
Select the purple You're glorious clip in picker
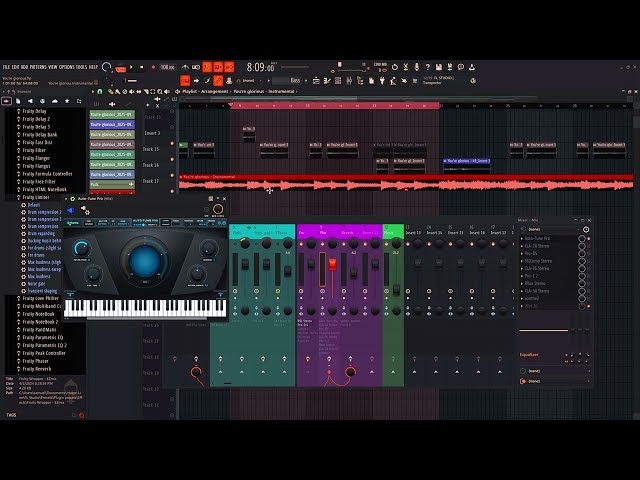[x=112, y=124]
